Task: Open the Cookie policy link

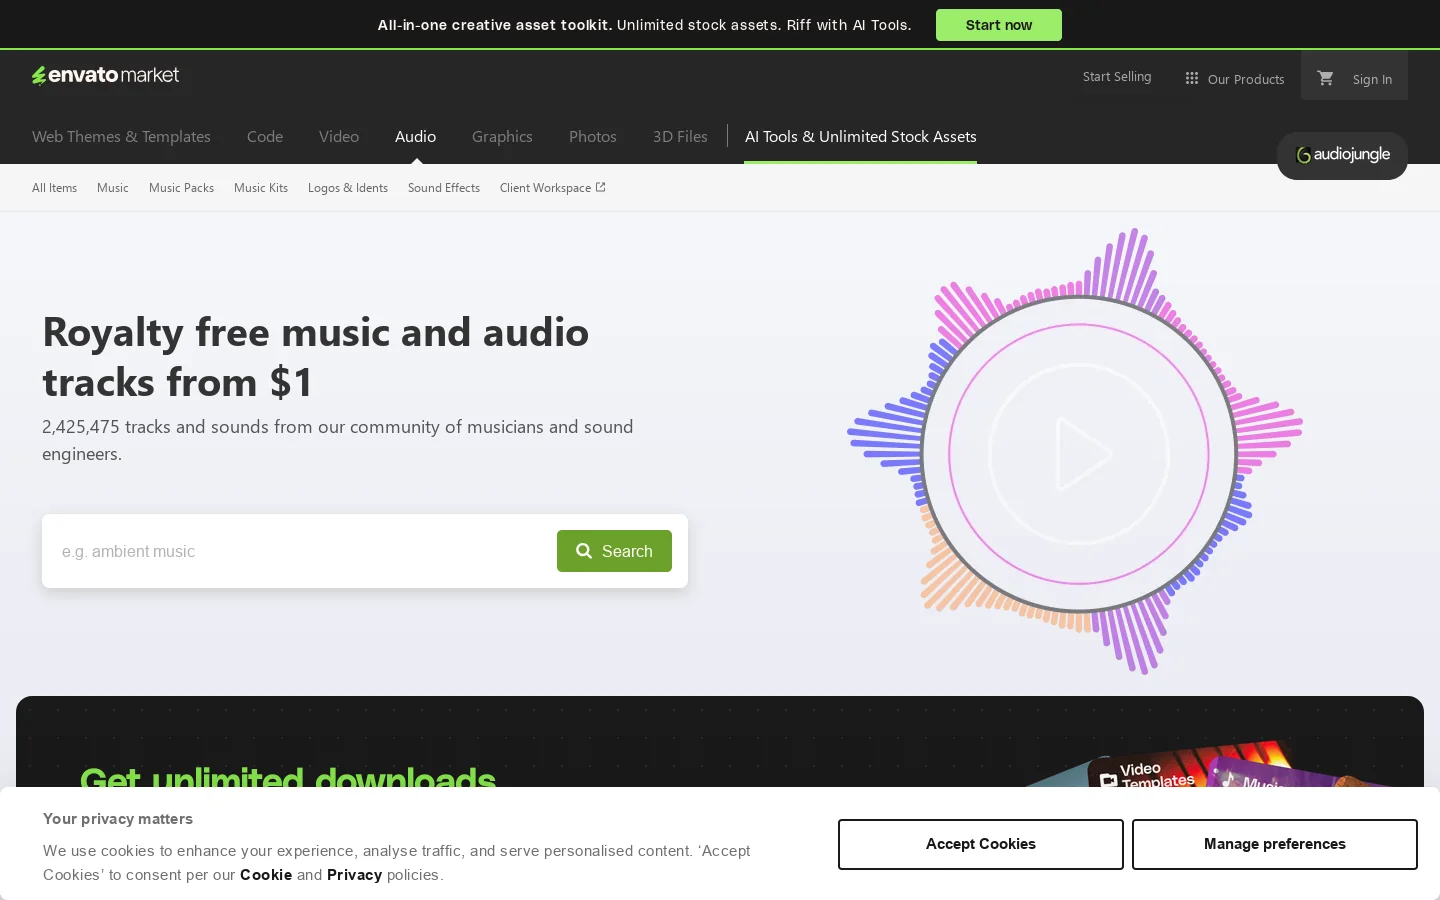Action: [266, 875]
